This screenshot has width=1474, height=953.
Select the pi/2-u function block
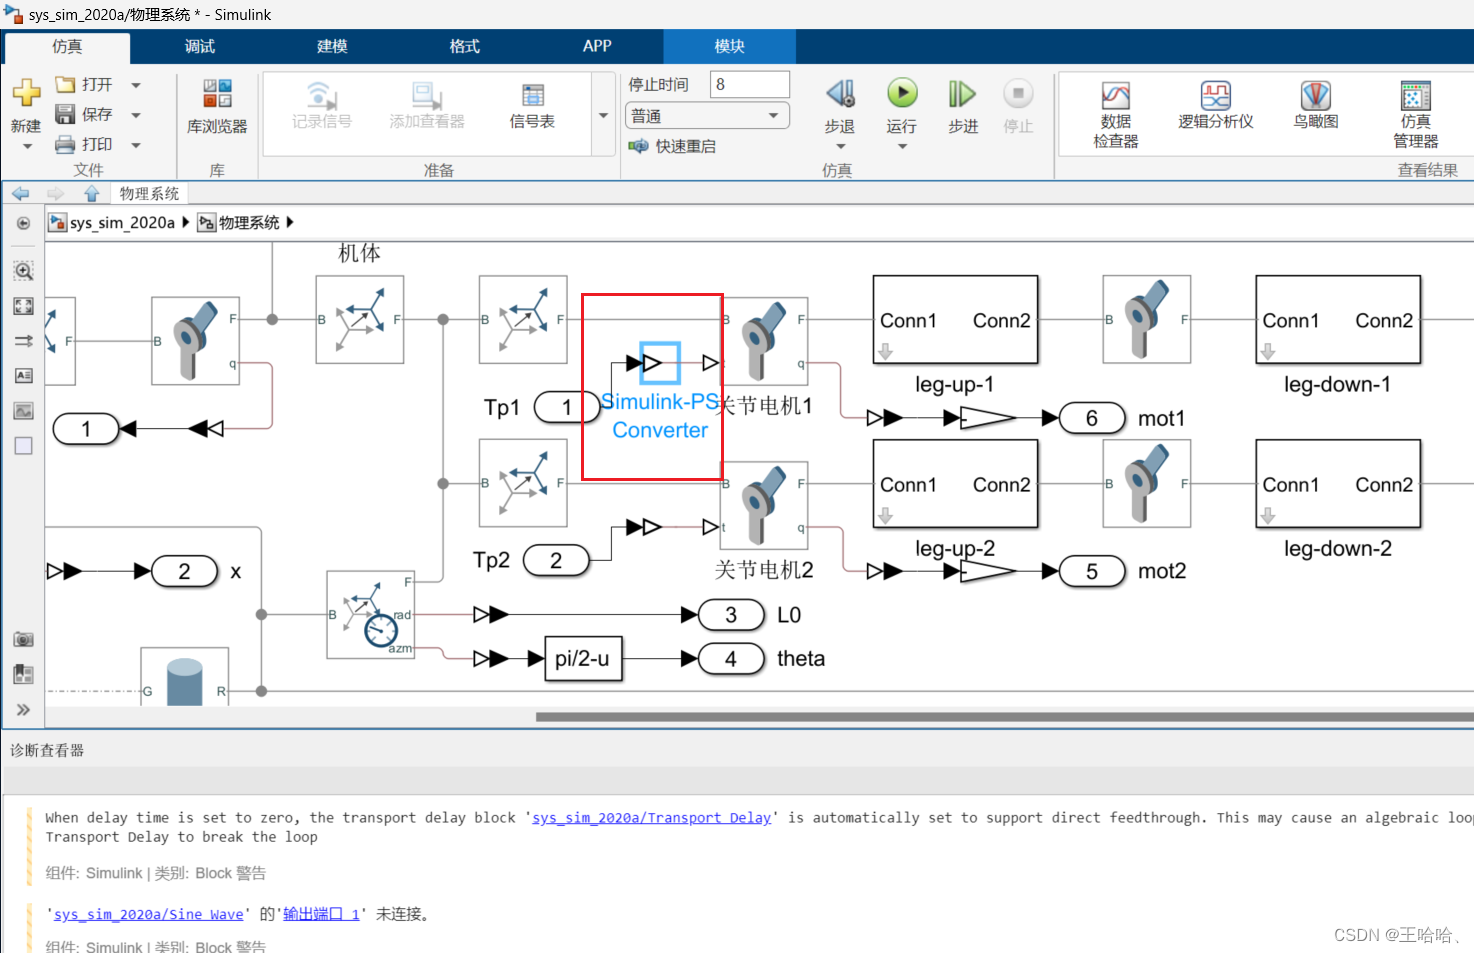click(583, 658)
